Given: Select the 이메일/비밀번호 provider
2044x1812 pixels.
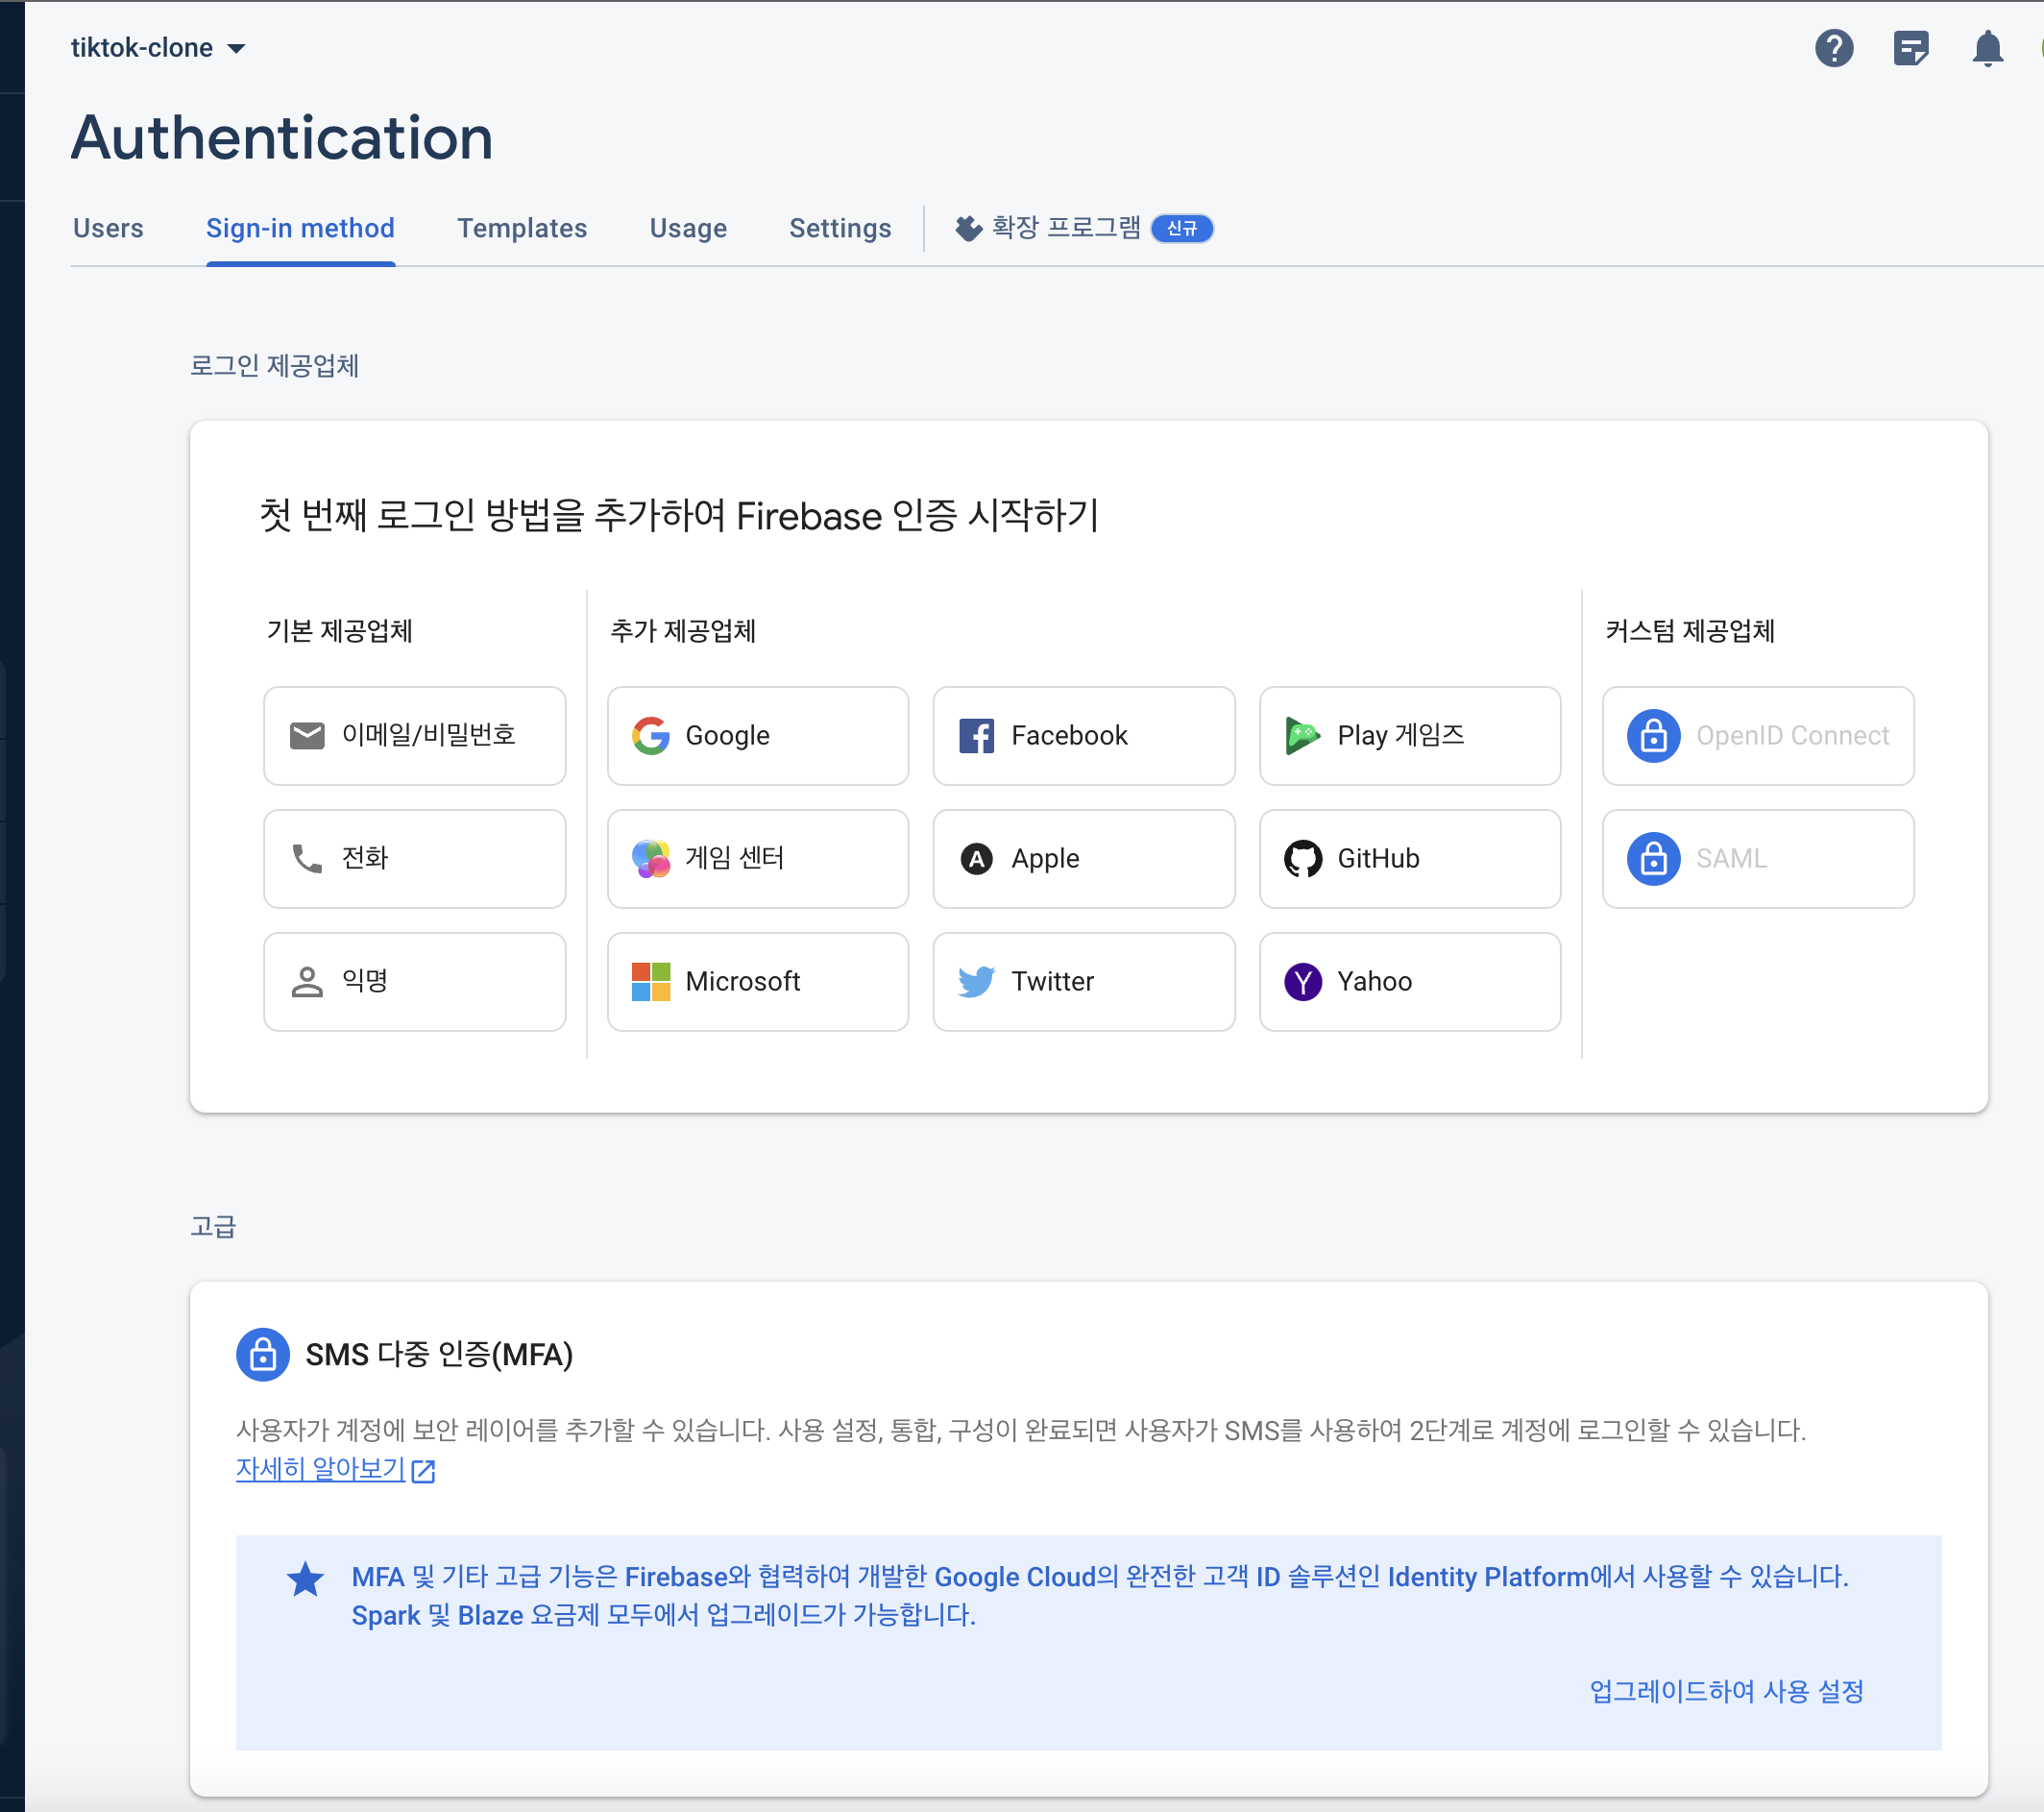Looking at the screenshot, I should (x=414, y=735).
